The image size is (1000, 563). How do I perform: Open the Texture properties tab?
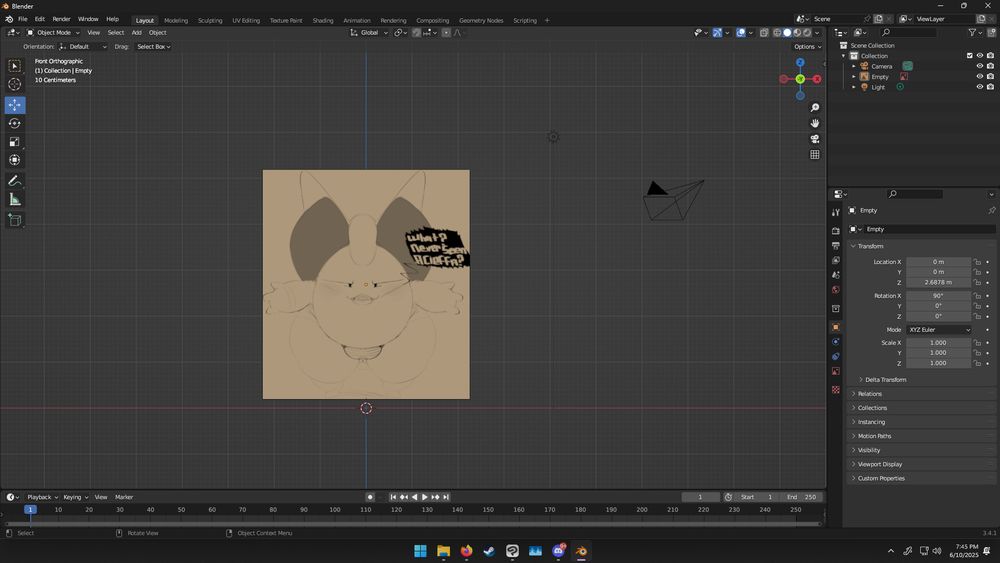point(835,390)
